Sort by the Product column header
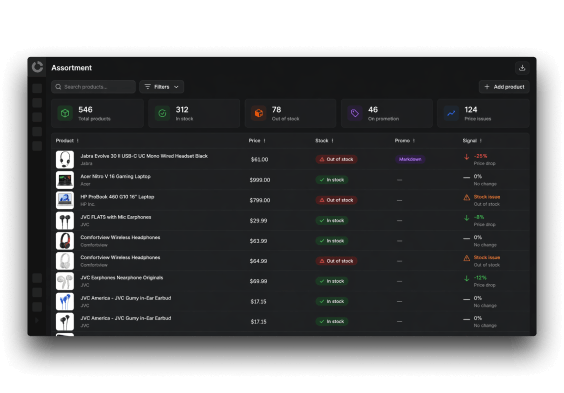The width and height of the screenshot is (564, 393). [x=67, y=141]
